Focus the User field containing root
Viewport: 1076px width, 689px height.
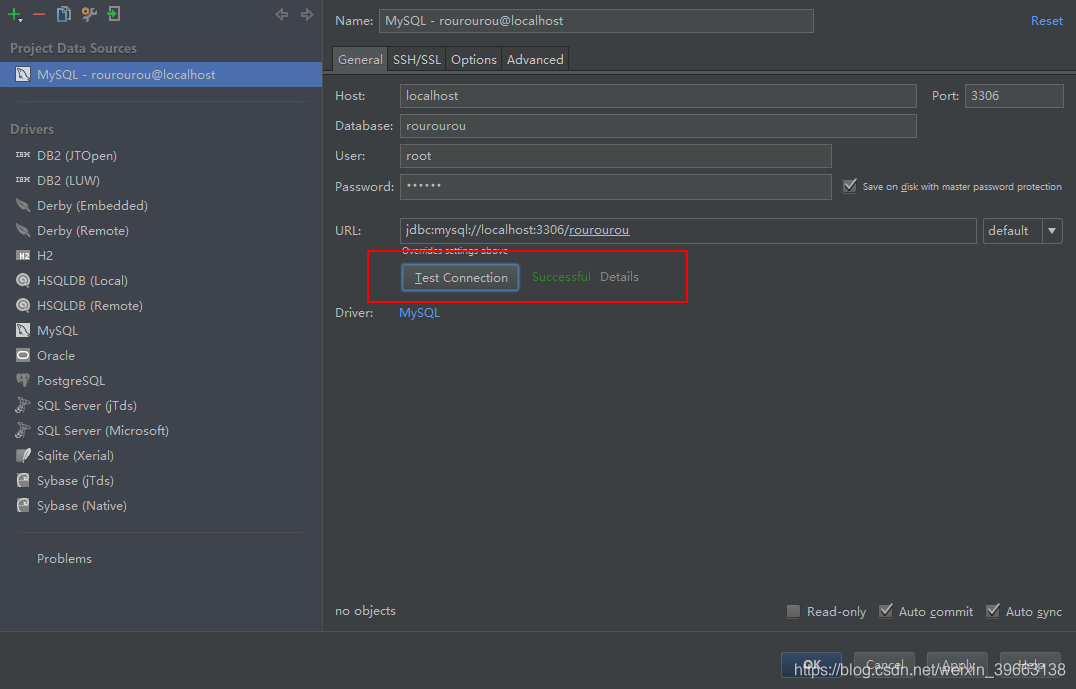pyautogui.click(x=616, y=156)
